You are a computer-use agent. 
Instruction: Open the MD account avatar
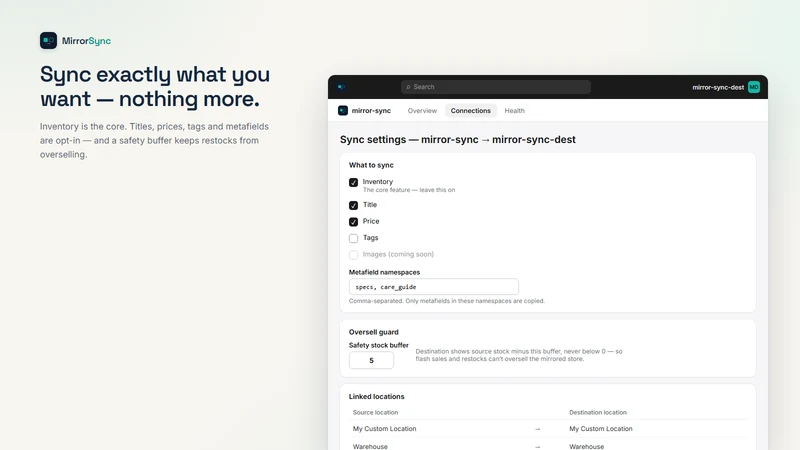(x=754, y=87)
